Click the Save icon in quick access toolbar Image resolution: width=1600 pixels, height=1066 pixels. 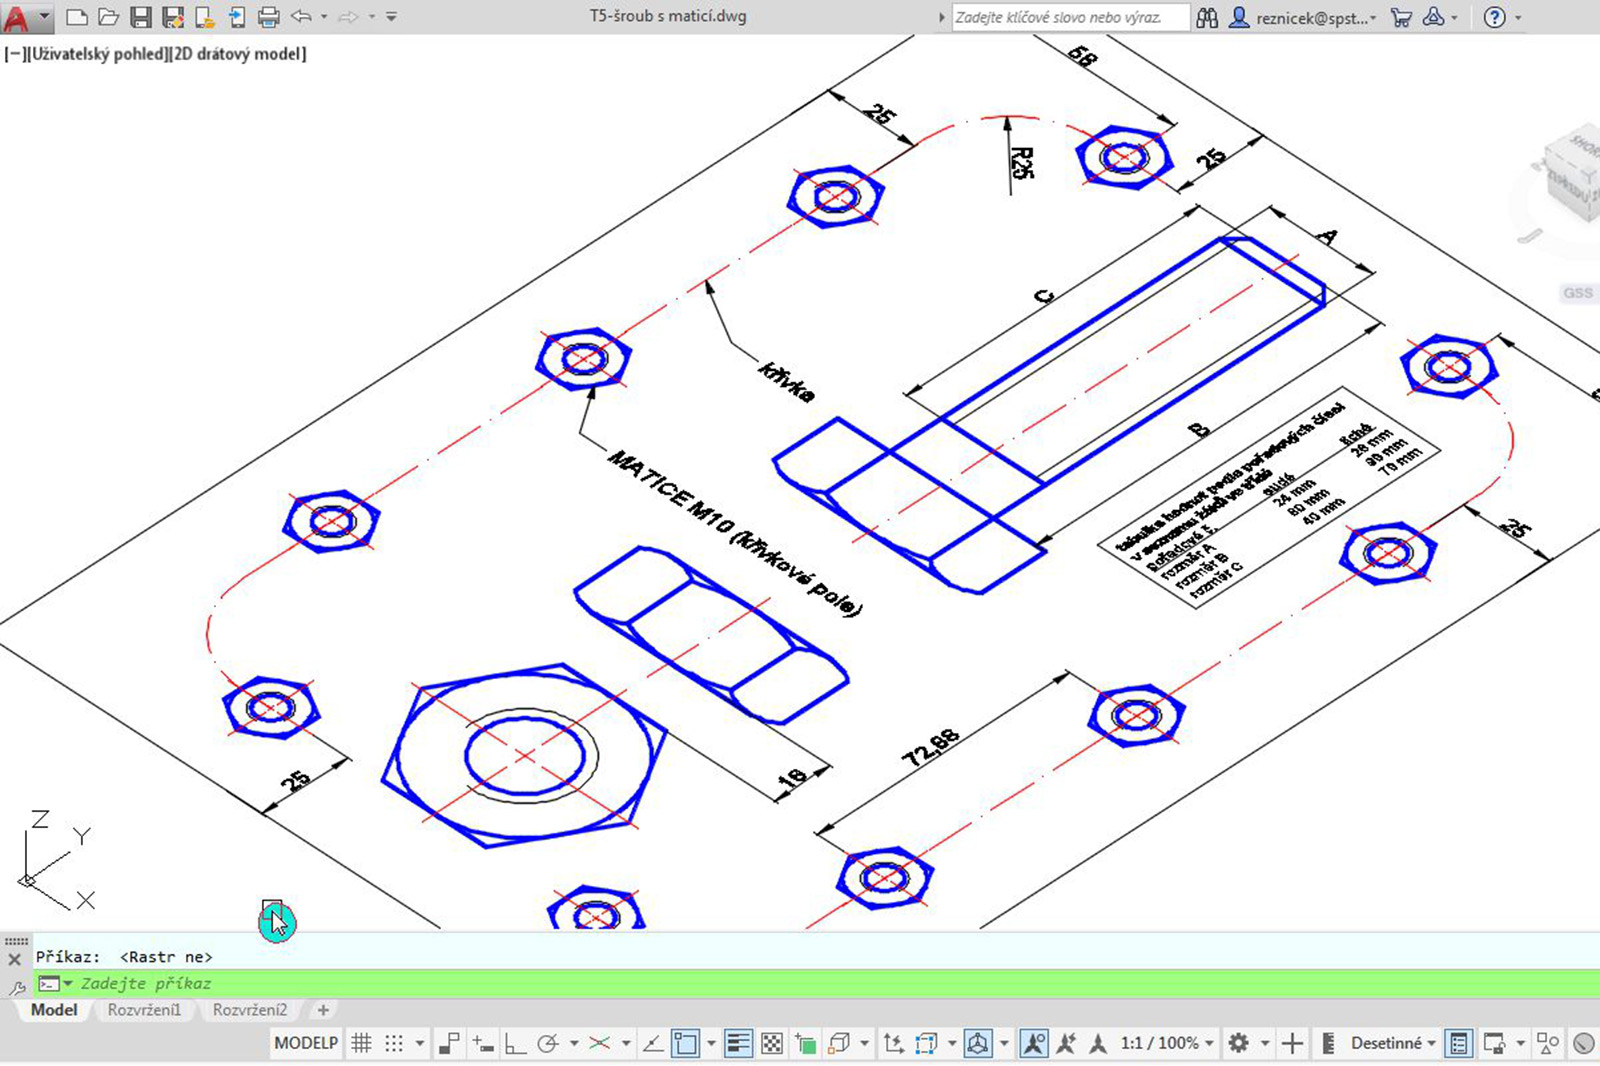tap(141, 17)
